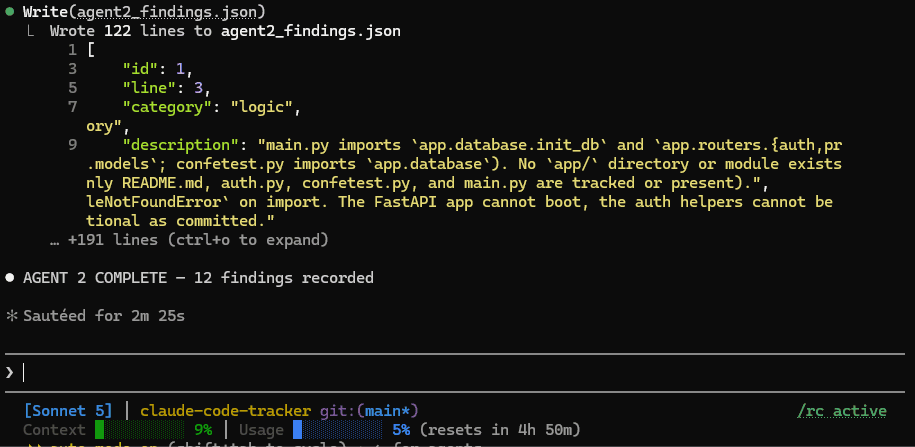This screenshot has width=915, height=447.
Task: Click the Write(agent2_findings.json) tool header
Action: [x=144, y=12]
